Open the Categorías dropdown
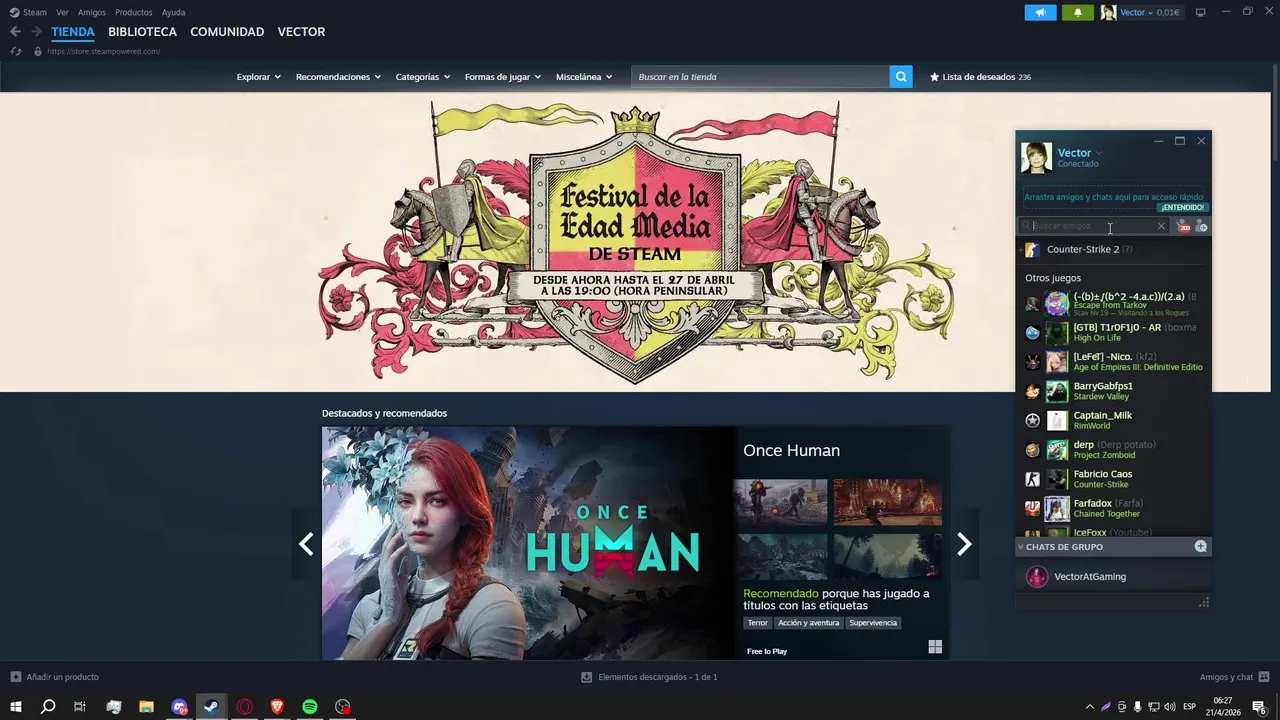 422,77
